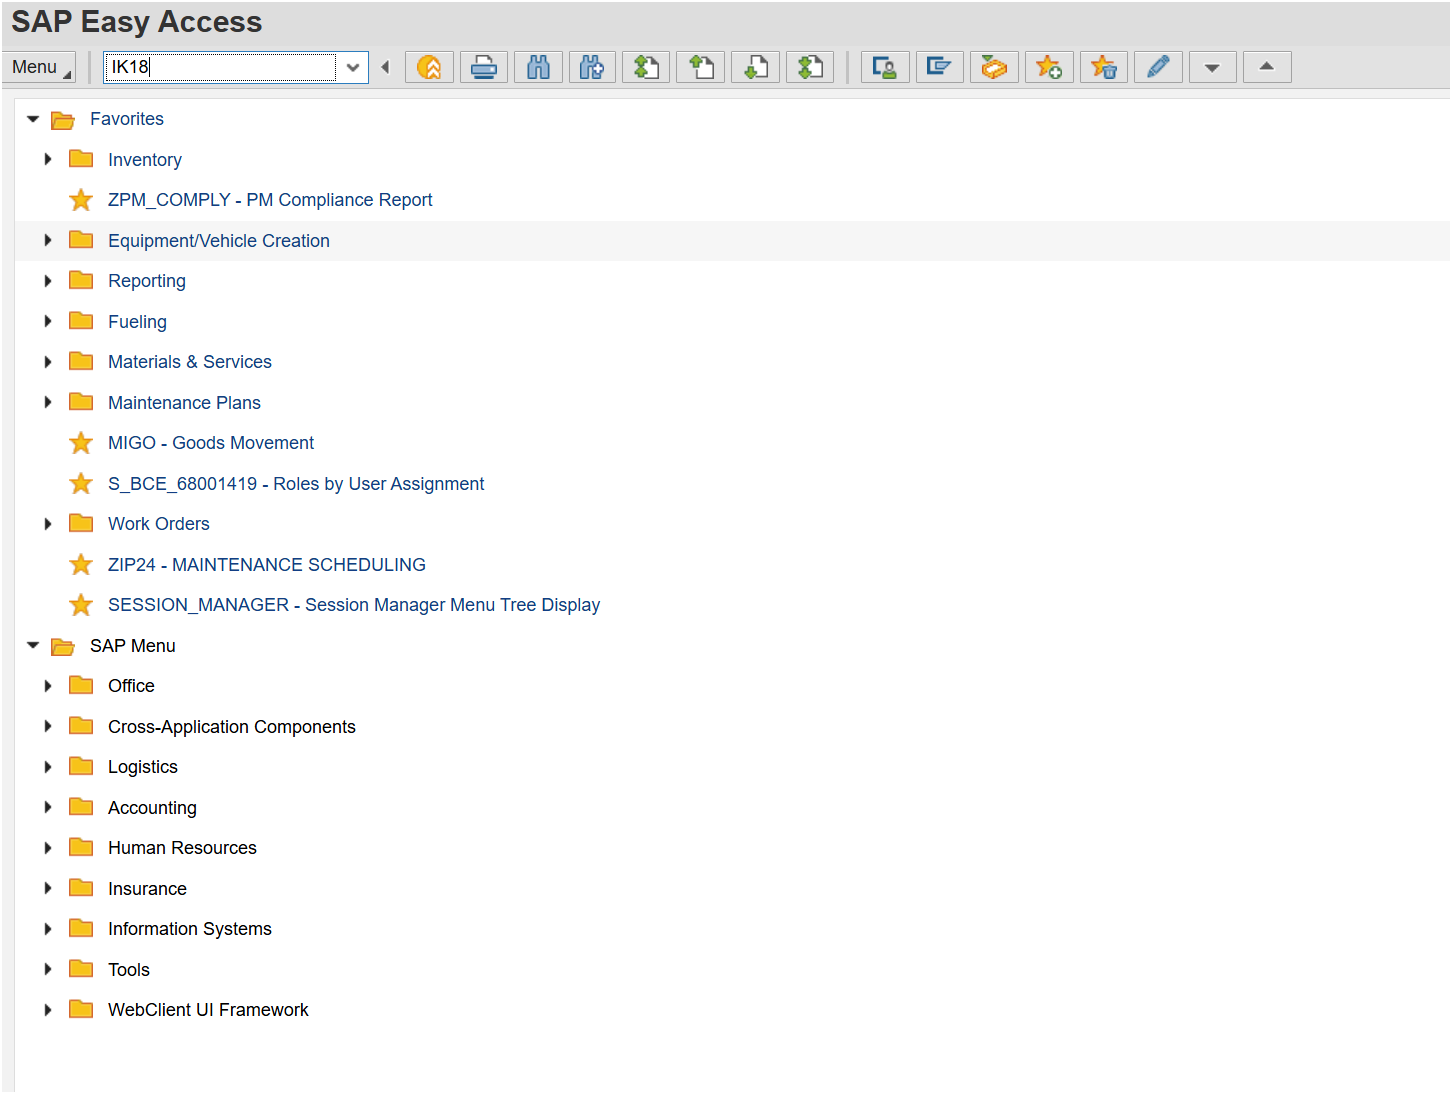Click the Move Favorites Down arrow
This screenshot has width=1452, height=1094.
pos(1213,67)
